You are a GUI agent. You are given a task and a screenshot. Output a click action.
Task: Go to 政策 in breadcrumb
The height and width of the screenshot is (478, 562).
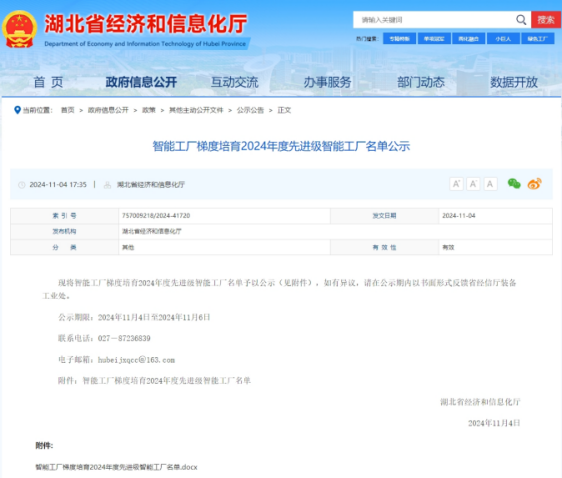coord(149,110)
